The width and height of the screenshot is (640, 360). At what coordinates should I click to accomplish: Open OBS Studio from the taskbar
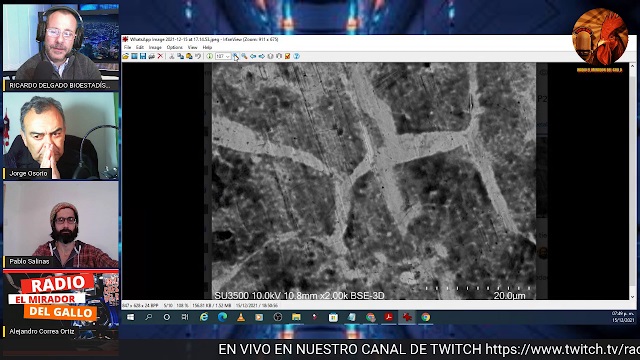click(x=278, y=317)
